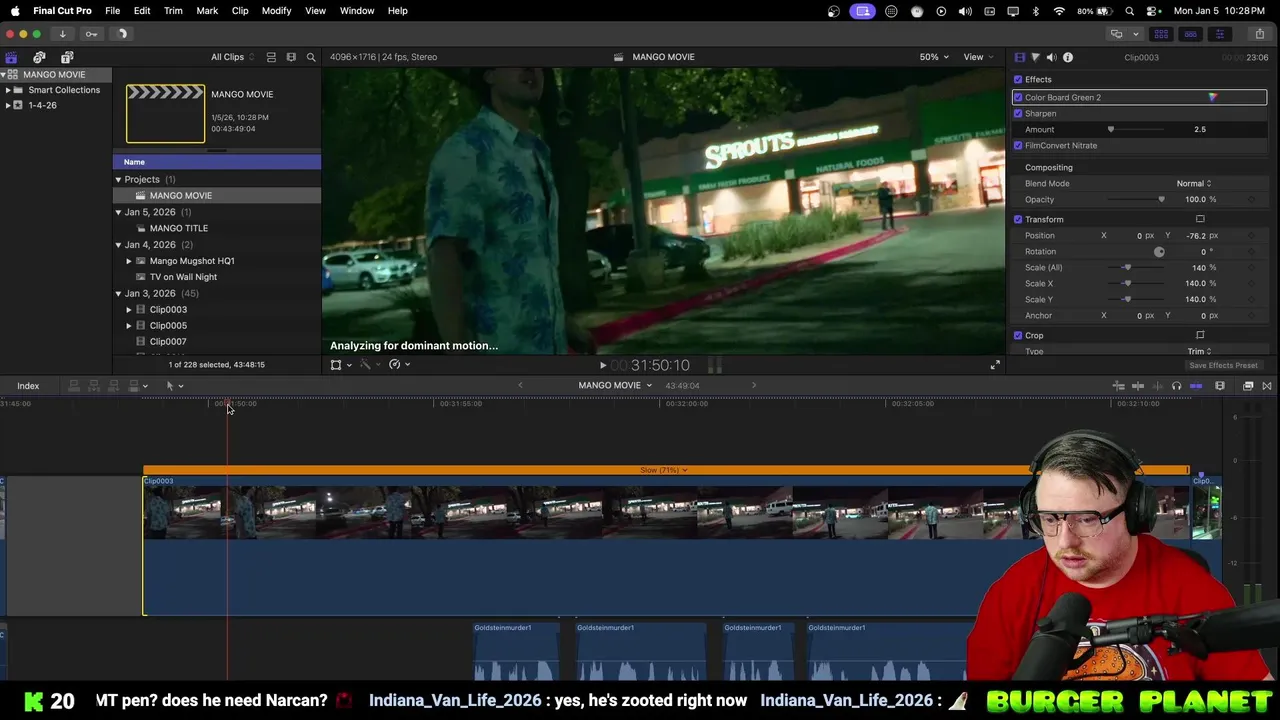Screen dimensions: 1280x720
Task: Toggle Timeline visibility button in toolbar
Action: [1190, 34]
